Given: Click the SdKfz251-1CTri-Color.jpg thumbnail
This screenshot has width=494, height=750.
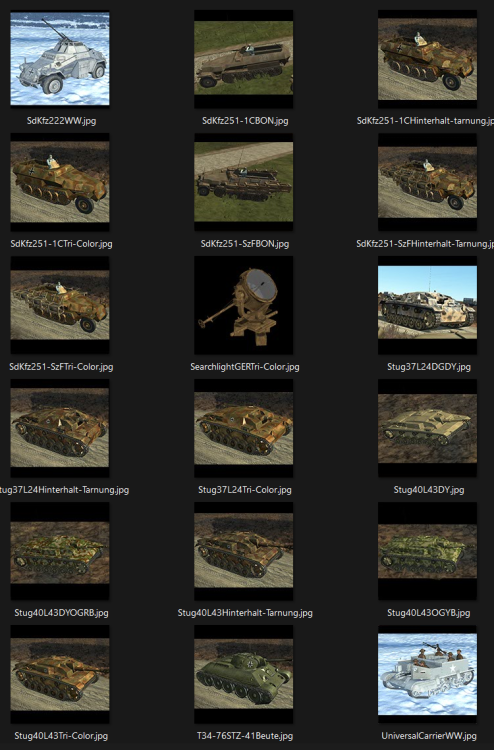Looking at the screenshot, I should 60,182.
